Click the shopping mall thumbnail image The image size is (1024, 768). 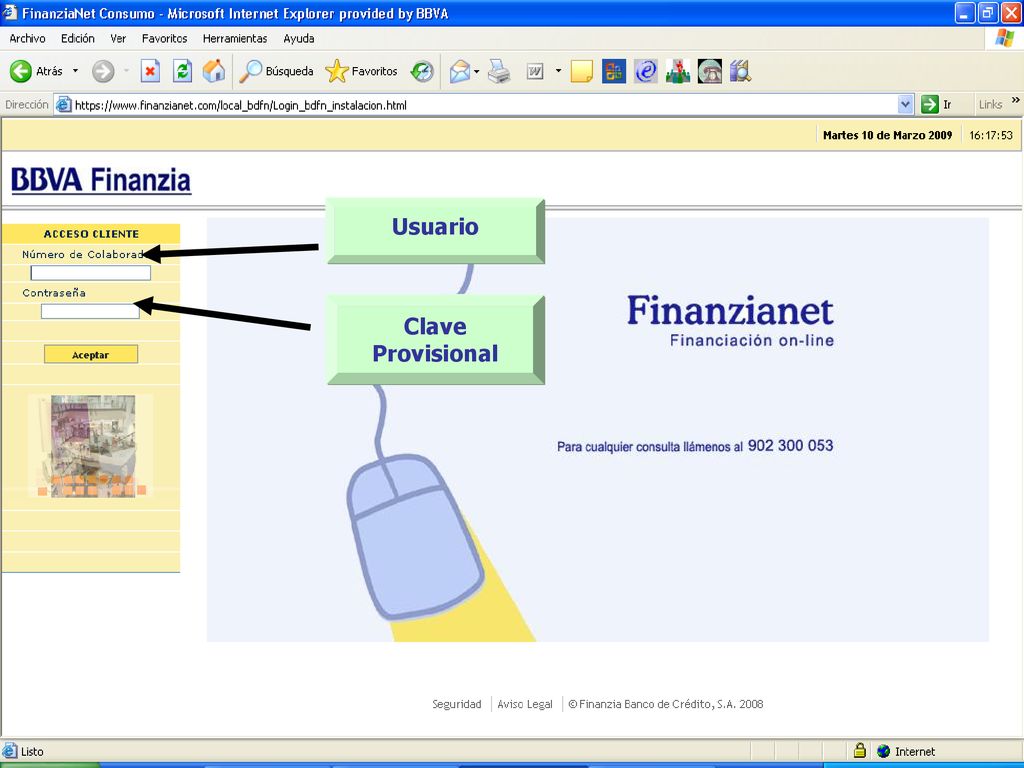(91, 446)
